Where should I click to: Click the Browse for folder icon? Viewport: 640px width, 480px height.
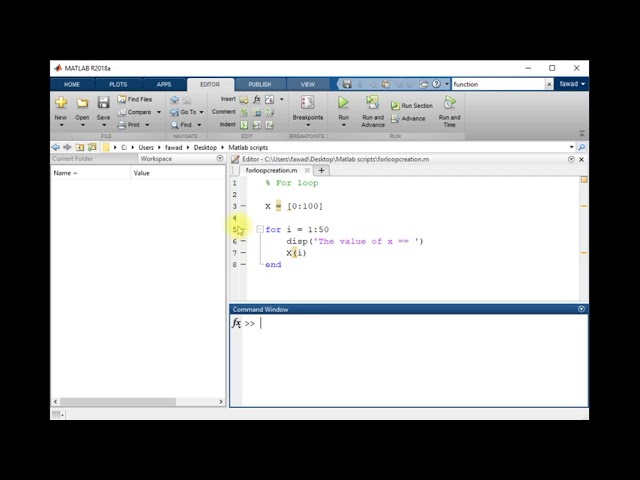tap(92, 147)
